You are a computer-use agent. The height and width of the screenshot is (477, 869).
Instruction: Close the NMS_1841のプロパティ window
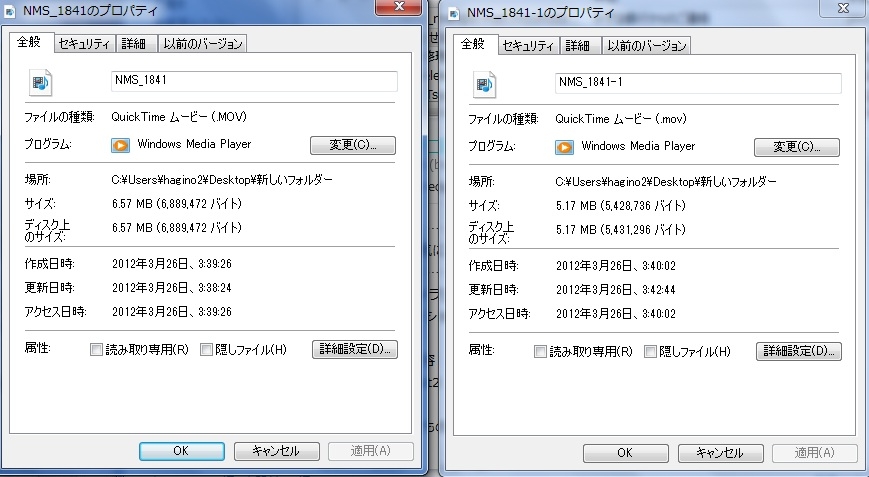point(398,7)
